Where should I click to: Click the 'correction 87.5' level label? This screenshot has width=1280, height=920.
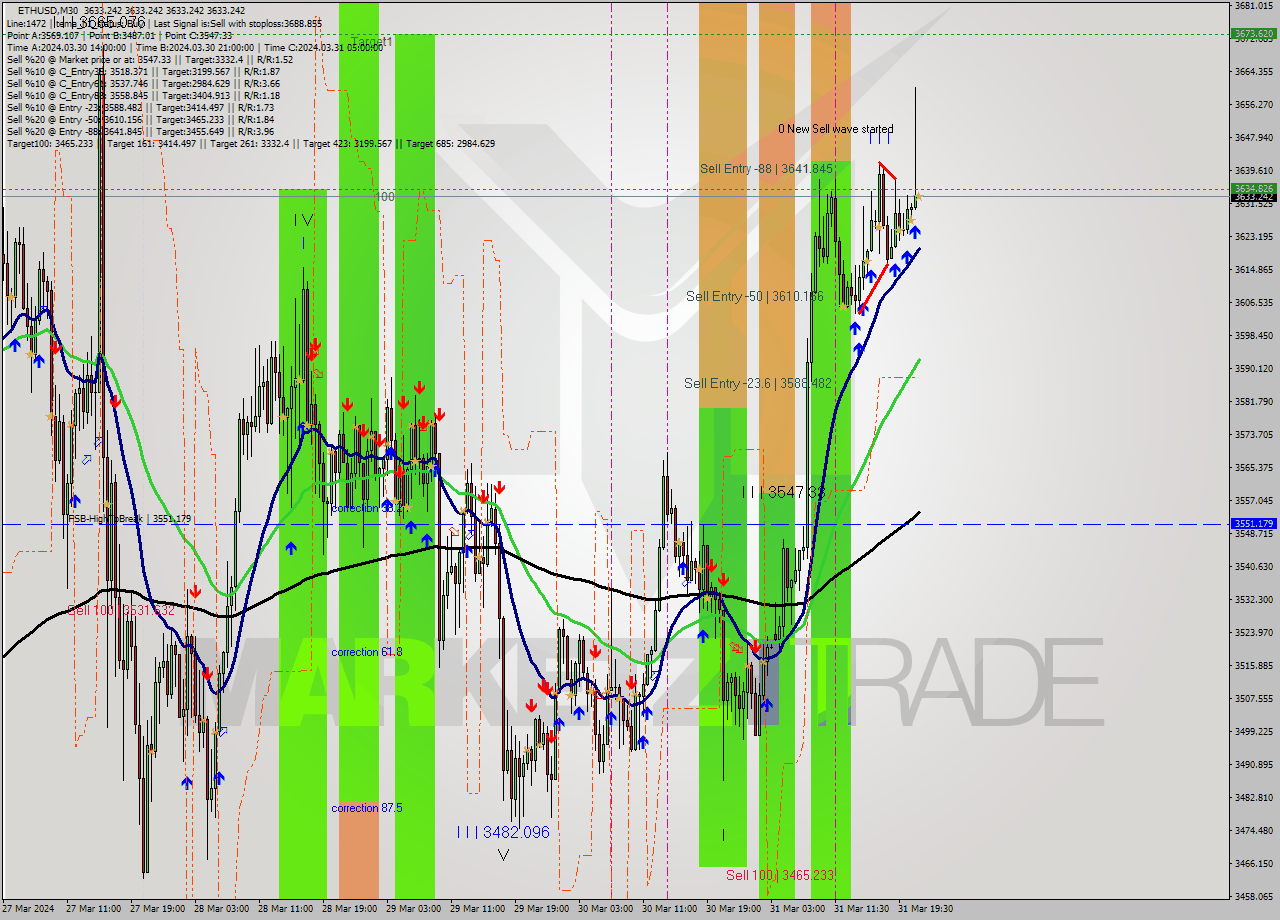(367, 808)
